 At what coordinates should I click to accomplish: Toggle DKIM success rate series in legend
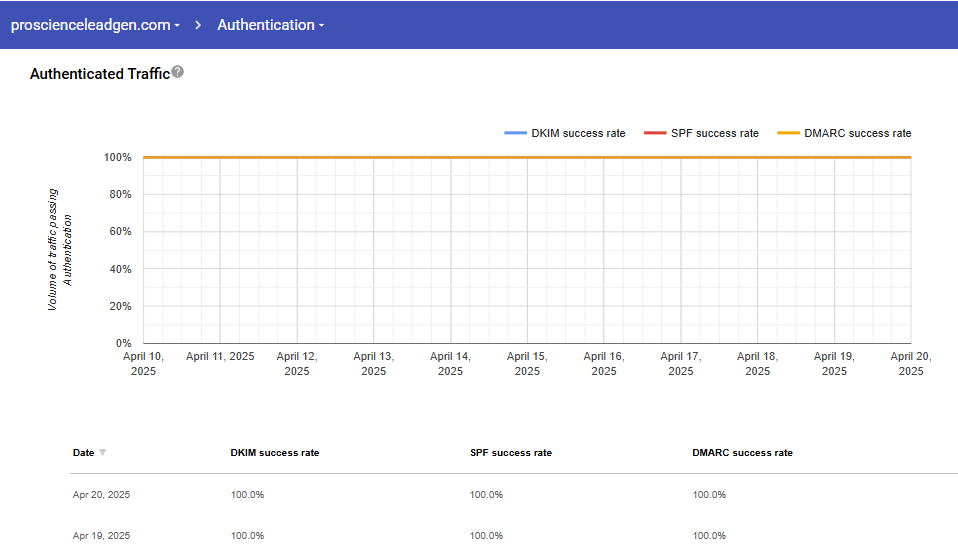[x=578, y=133]
